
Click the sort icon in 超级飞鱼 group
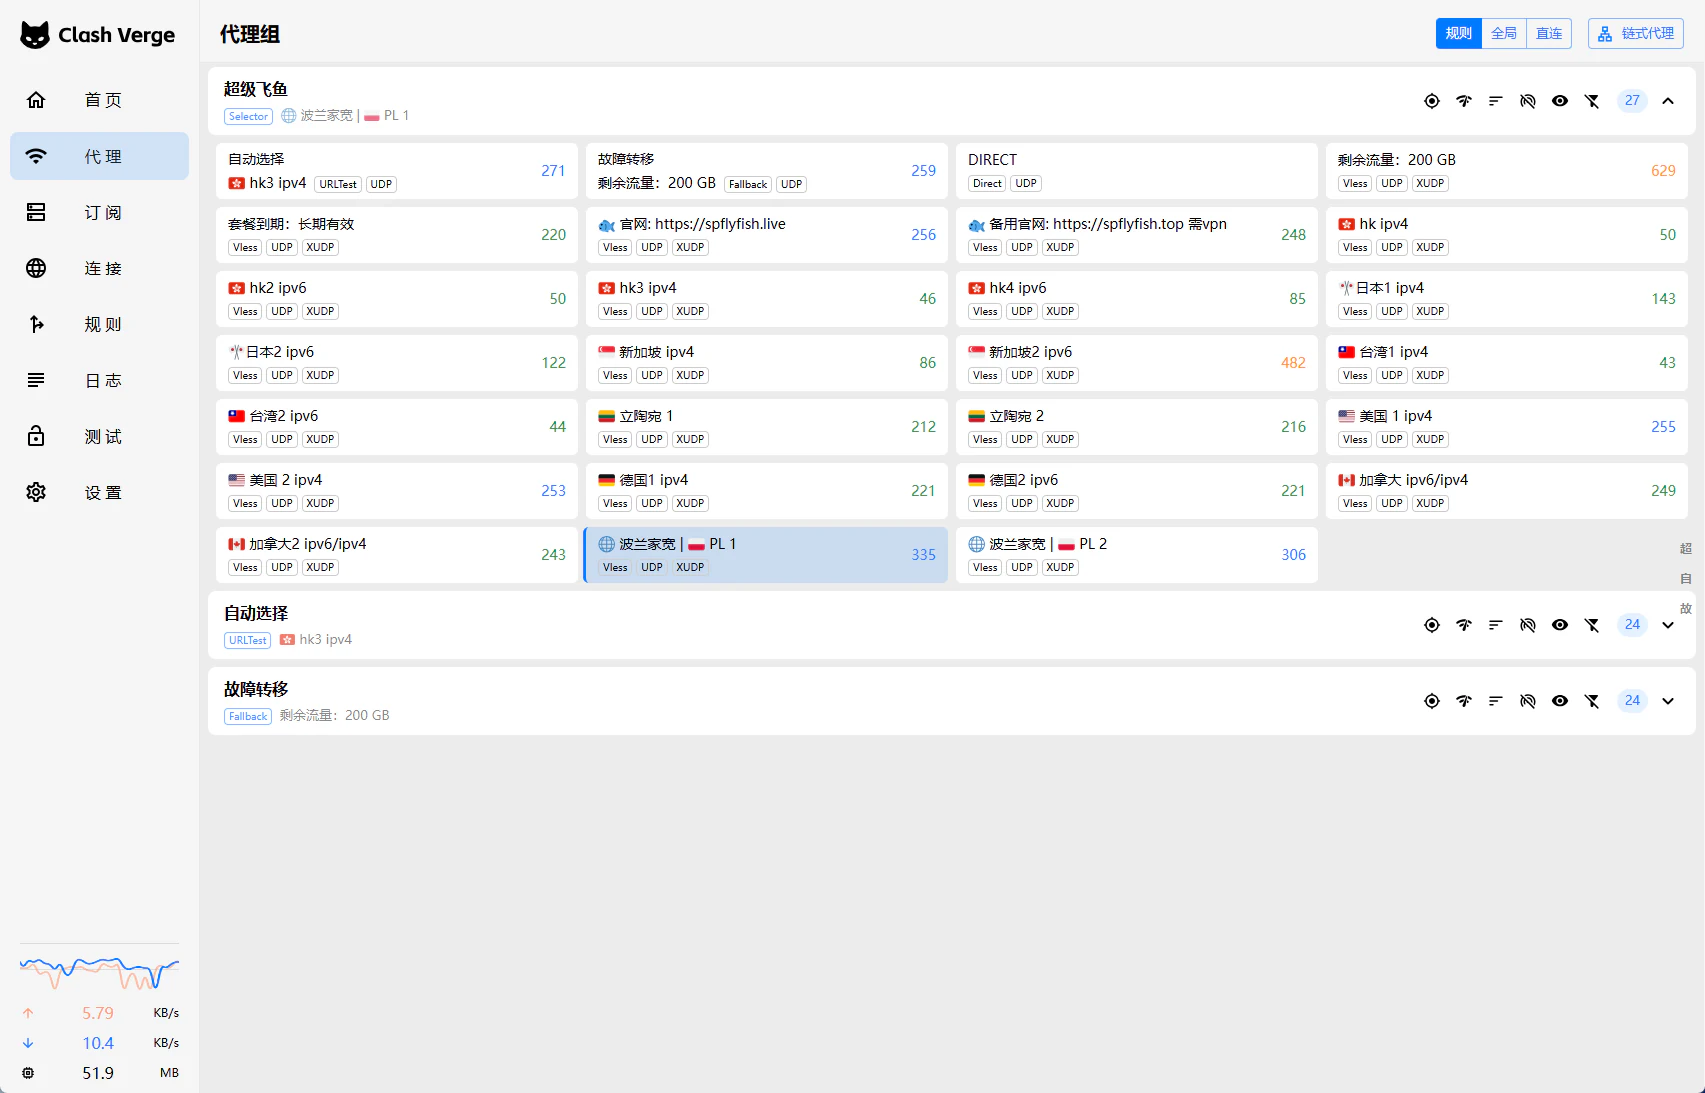pyautogui.click(x=1496, y=101)
